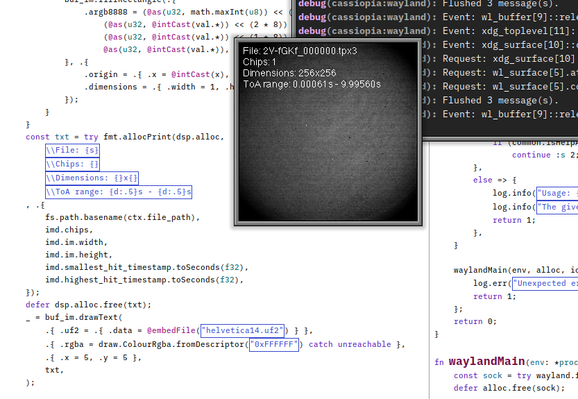Click the "\\File: {s}" string in code
The height and width of the screenshot is (399, 578).
72,150
